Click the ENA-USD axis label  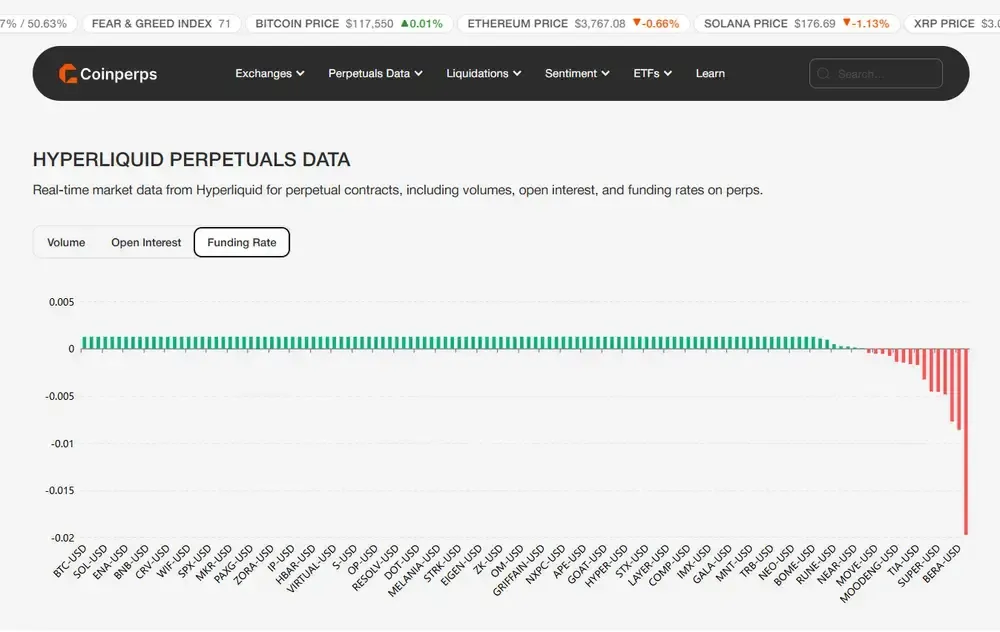pyautogui.click(x=110, y=562)
